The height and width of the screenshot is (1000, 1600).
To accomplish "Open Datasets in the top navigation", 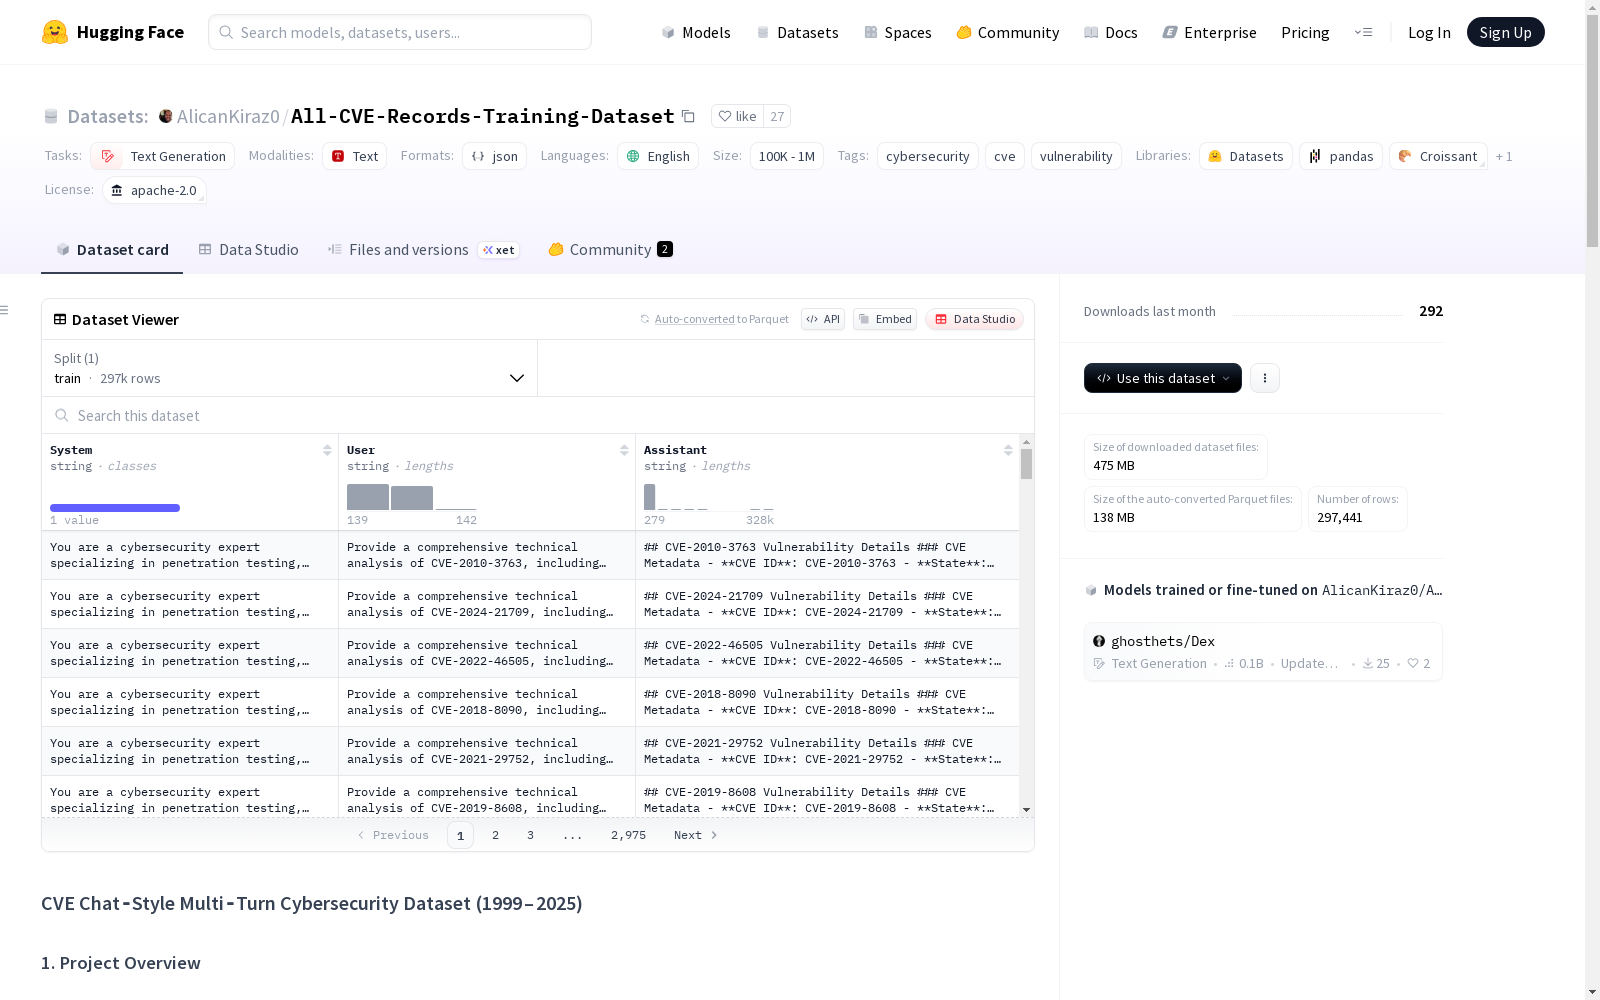I will tap(797, 32).
